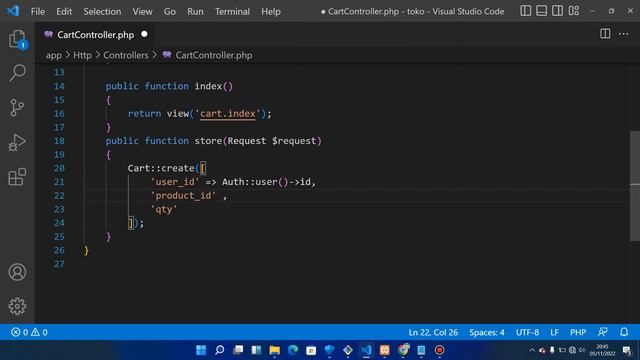Open the notifications bell

[624, 332]
